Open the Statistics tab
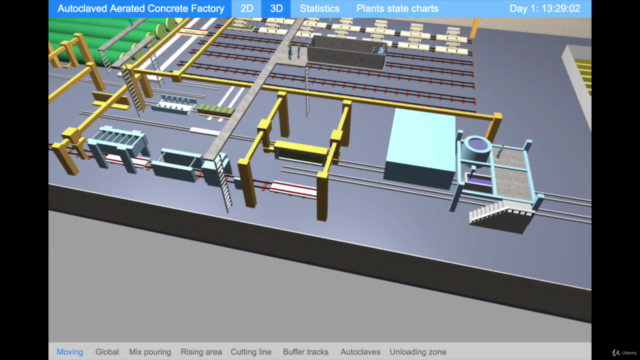The height and width of the screenshot is (360, 640). pyautogui.click(x=319, y=9)
